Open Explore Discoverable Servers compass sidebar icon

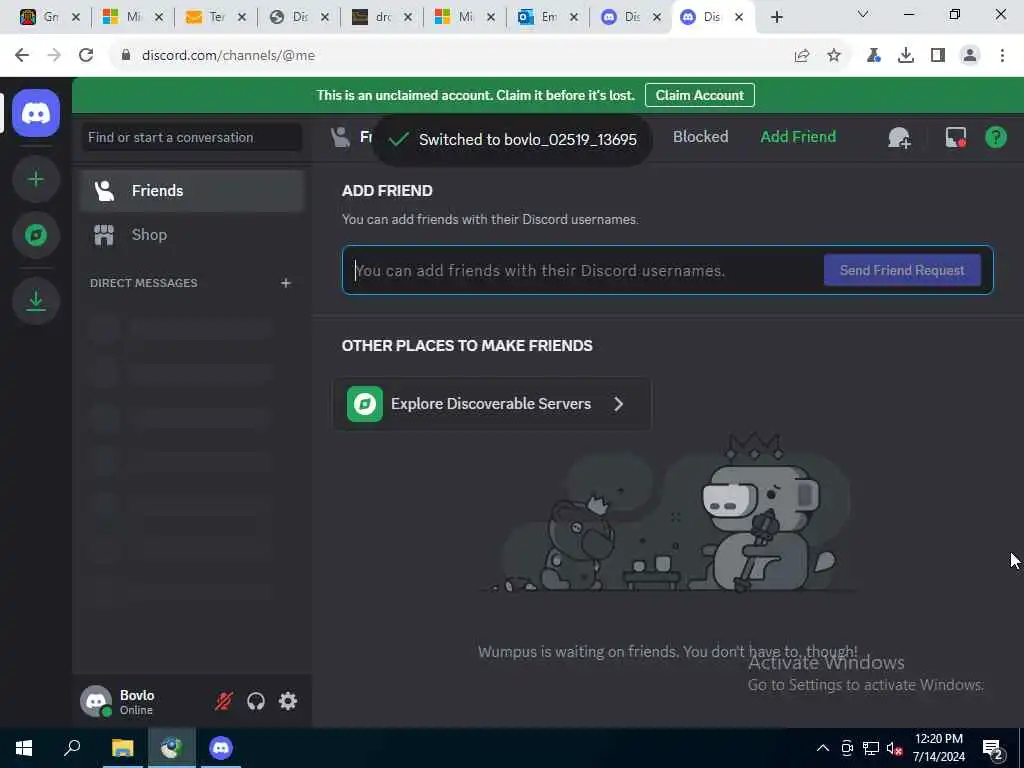pyautogui.click(x=36, y=235)
